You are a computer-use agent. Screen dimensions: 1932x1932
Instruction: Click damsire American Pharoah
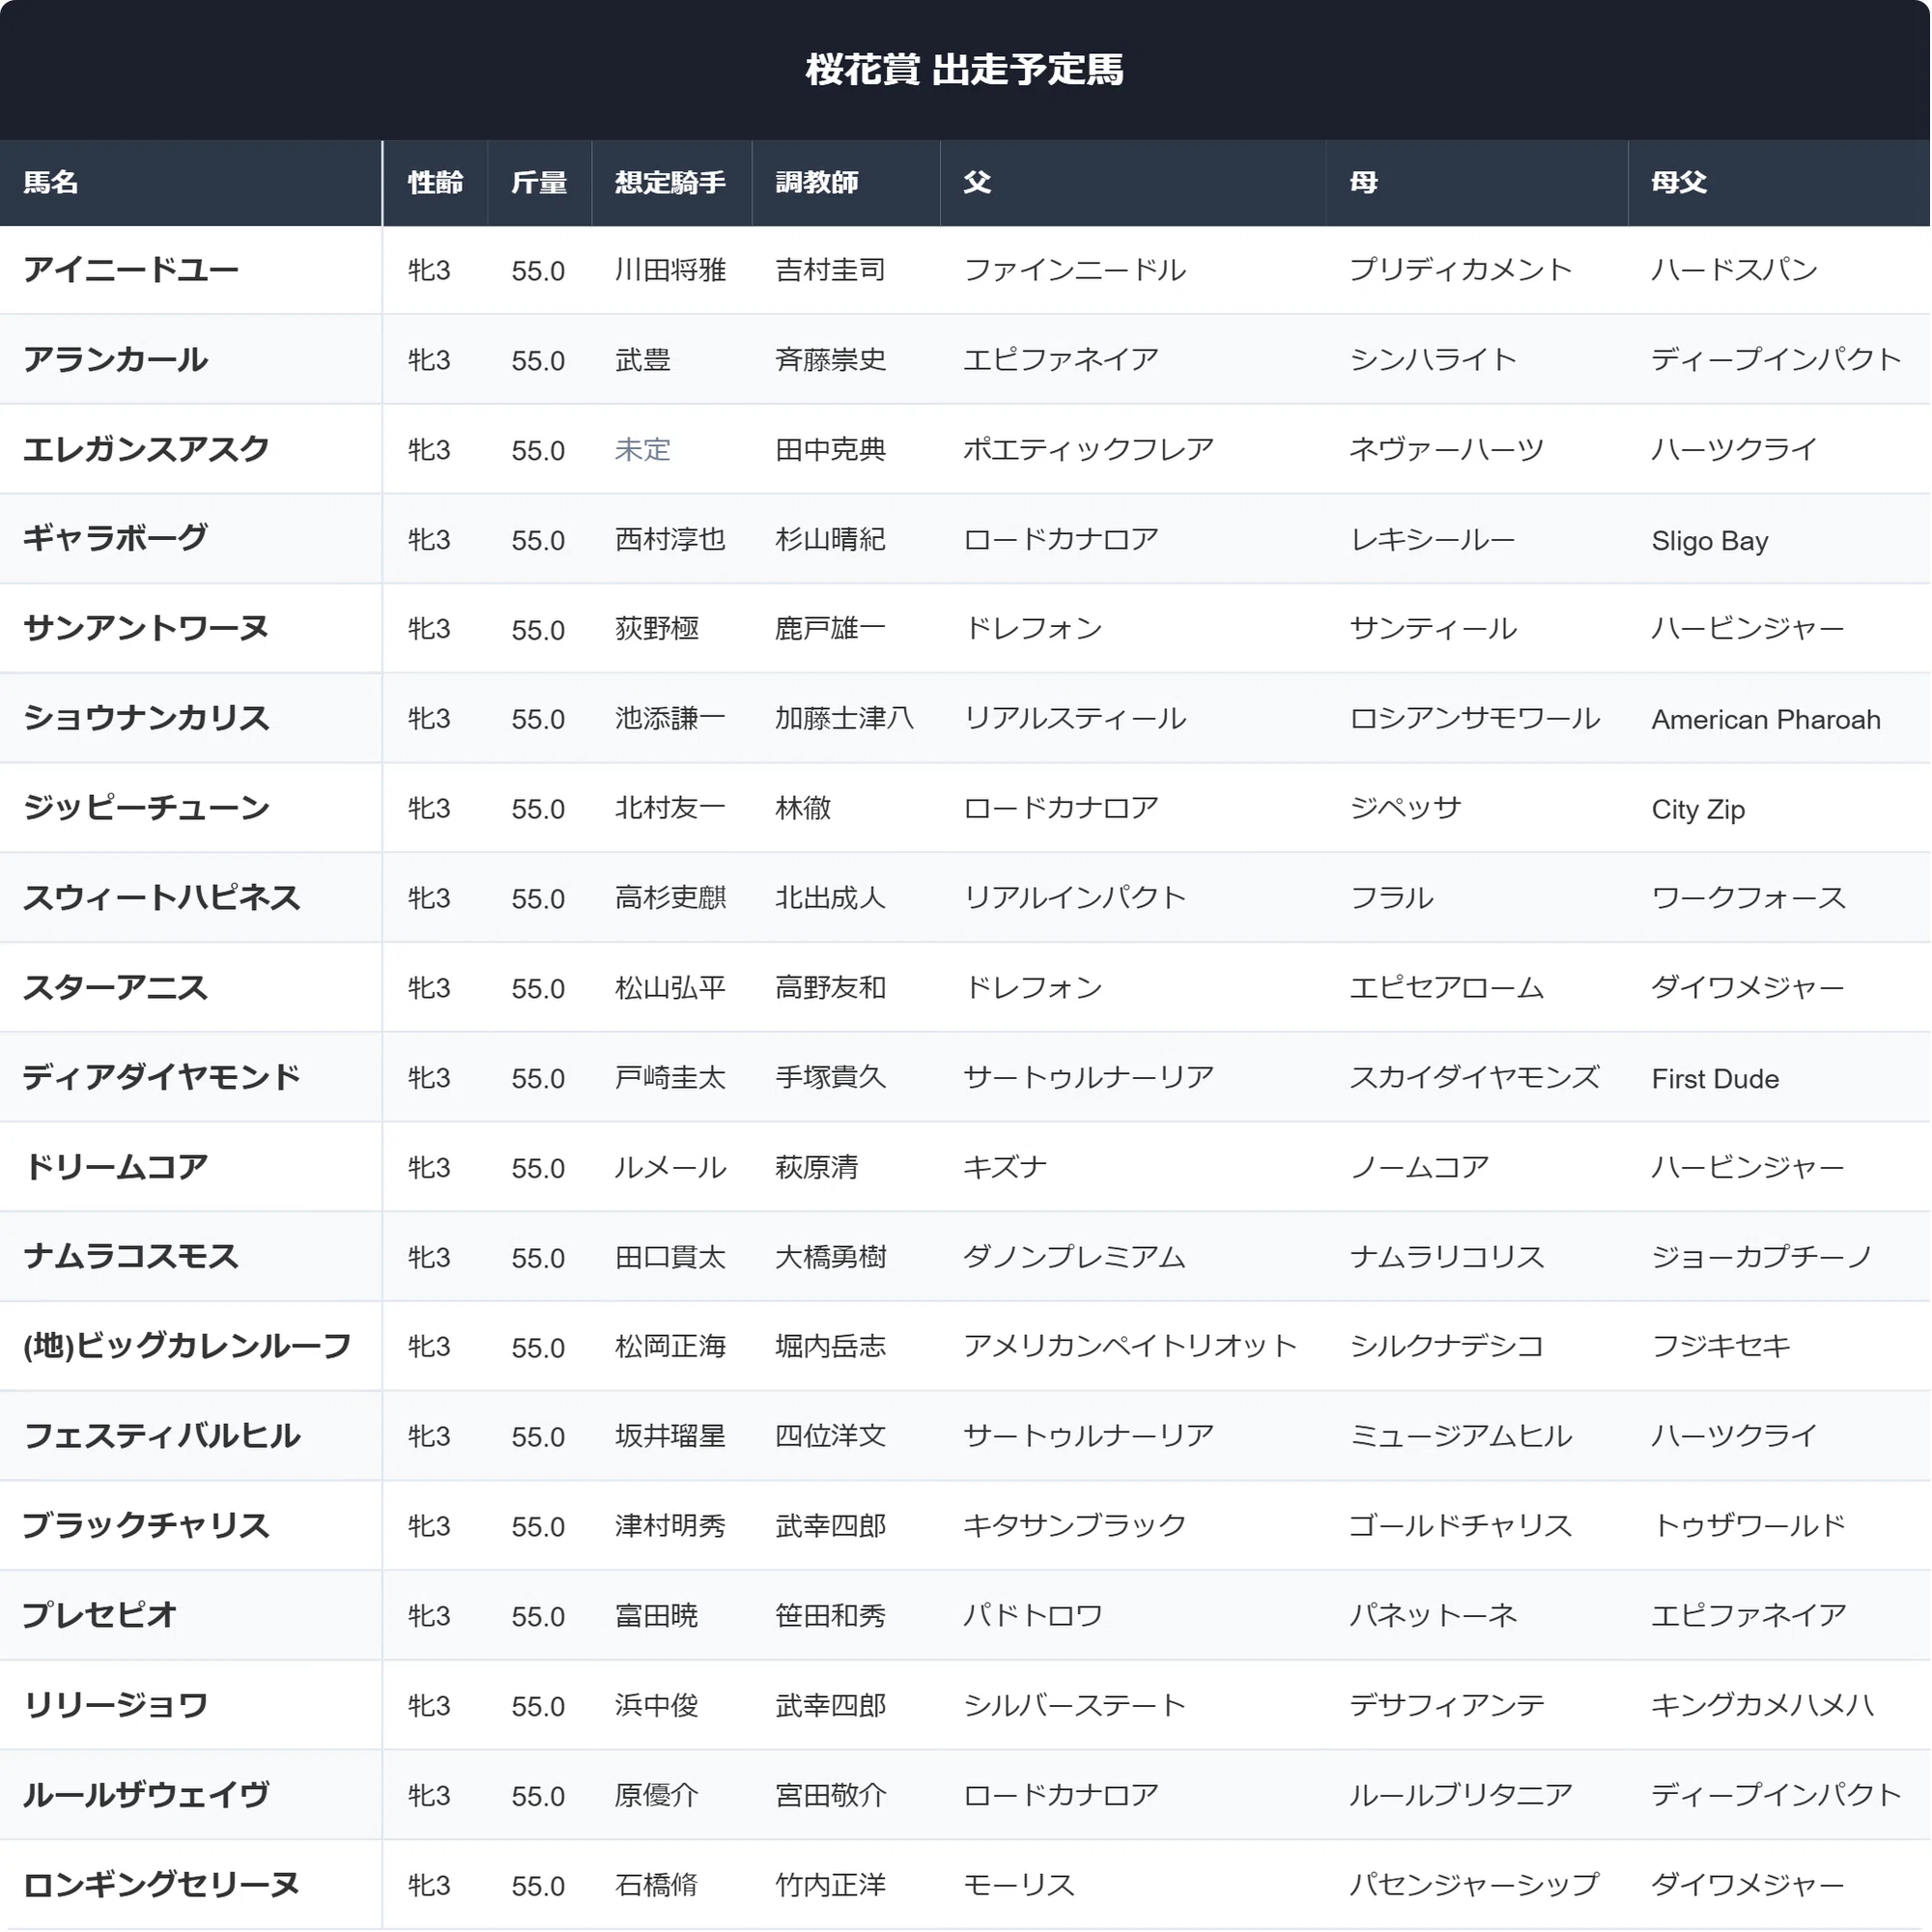click(x=1766, y=720)
